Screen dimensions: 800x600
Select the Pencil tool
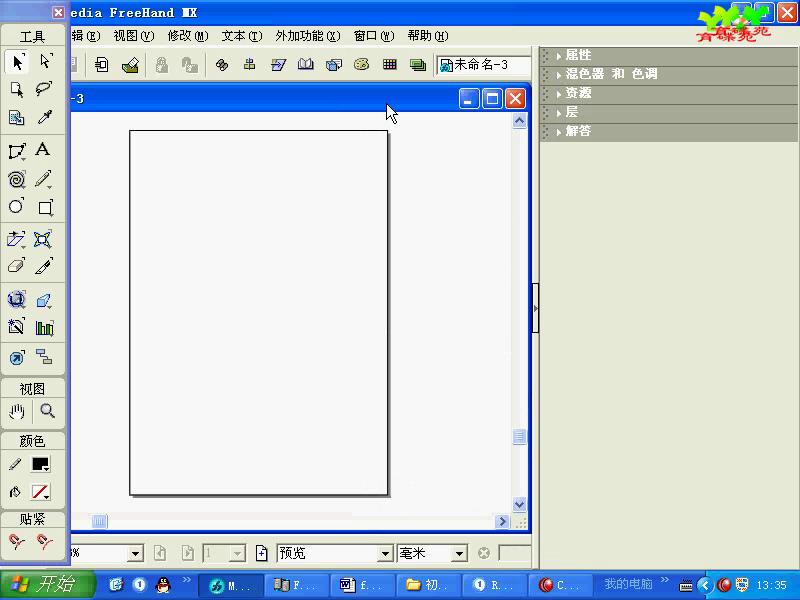(44, 179)
